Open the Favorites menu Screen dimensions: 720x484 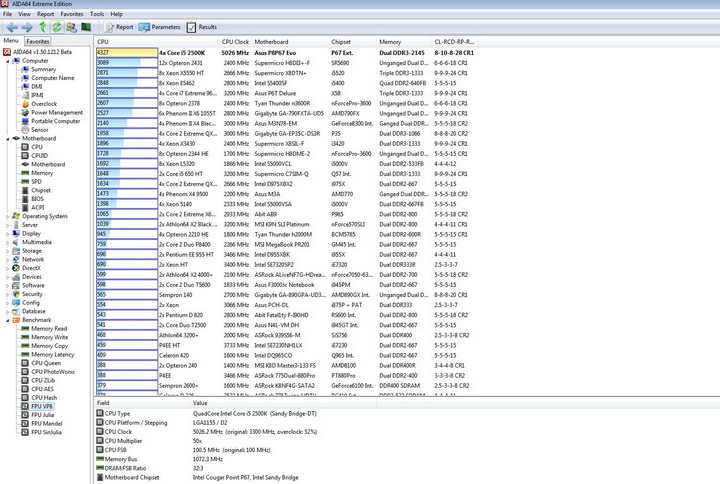72,14
